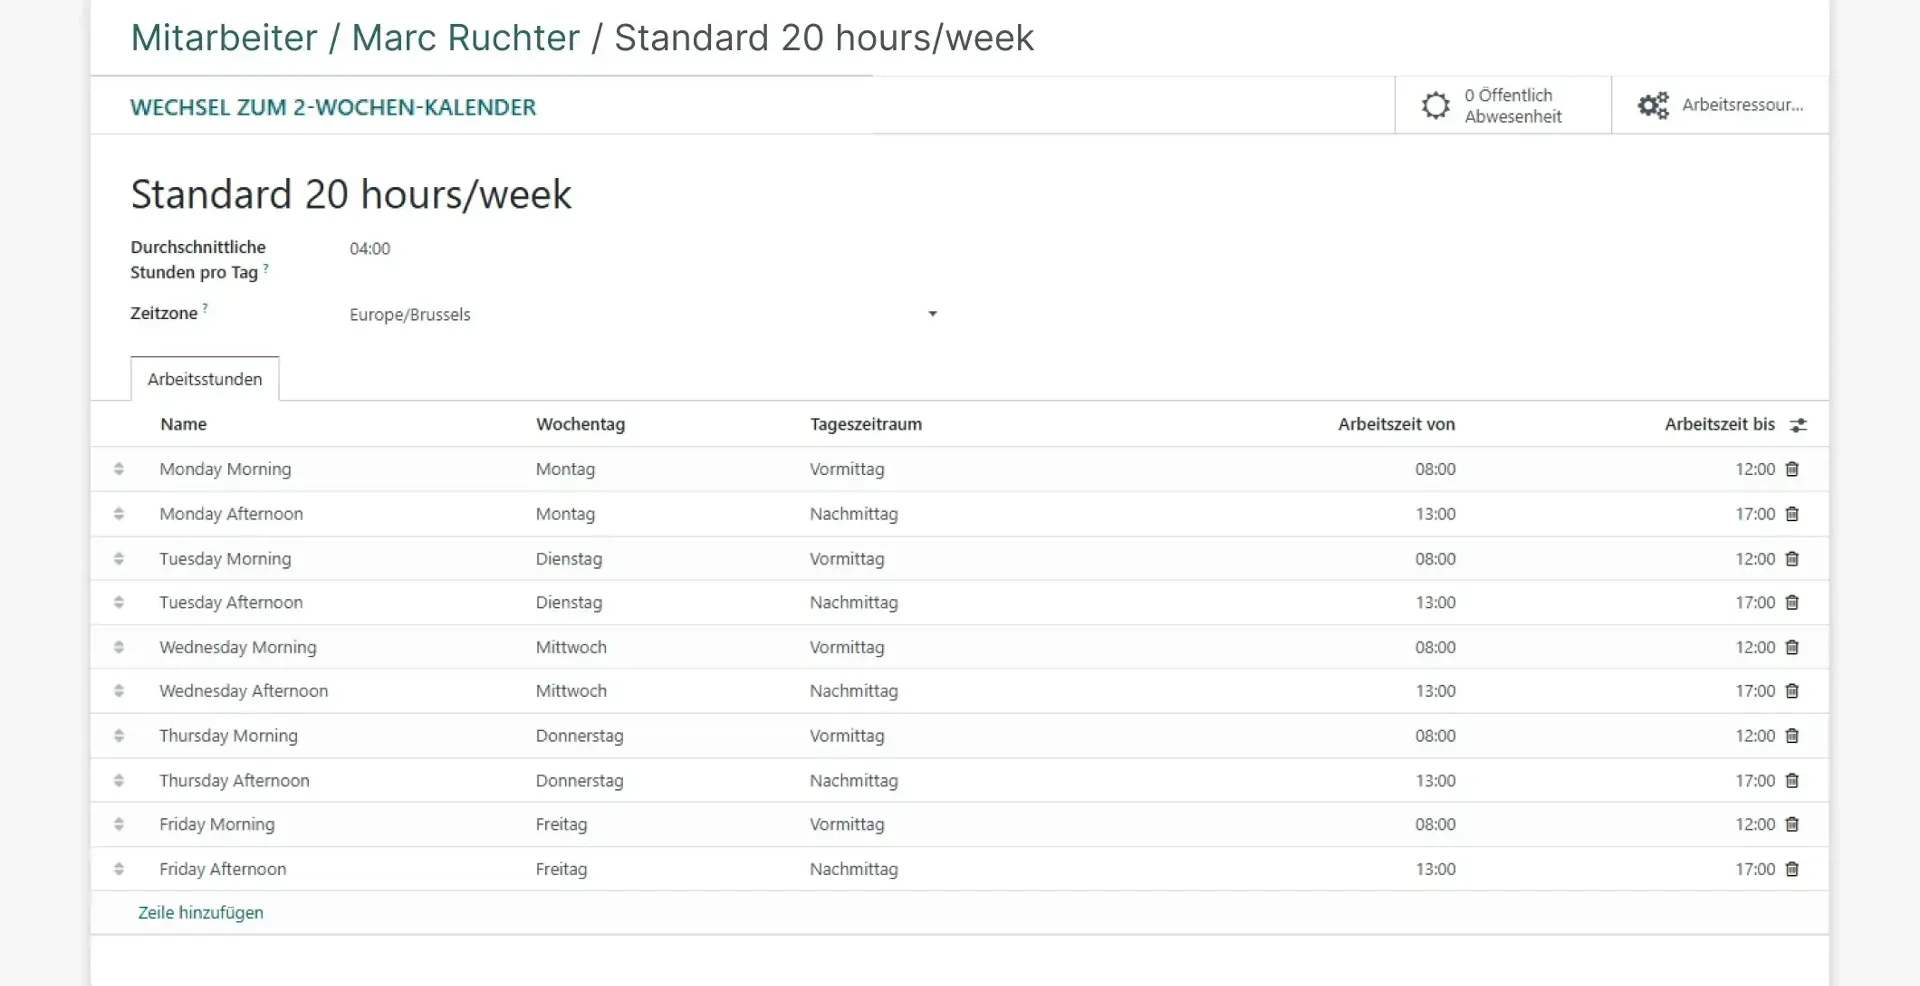Select the Arbeitsstunden tab
Viewport: 1920px width, 986px height.
[x=205, y=379]
